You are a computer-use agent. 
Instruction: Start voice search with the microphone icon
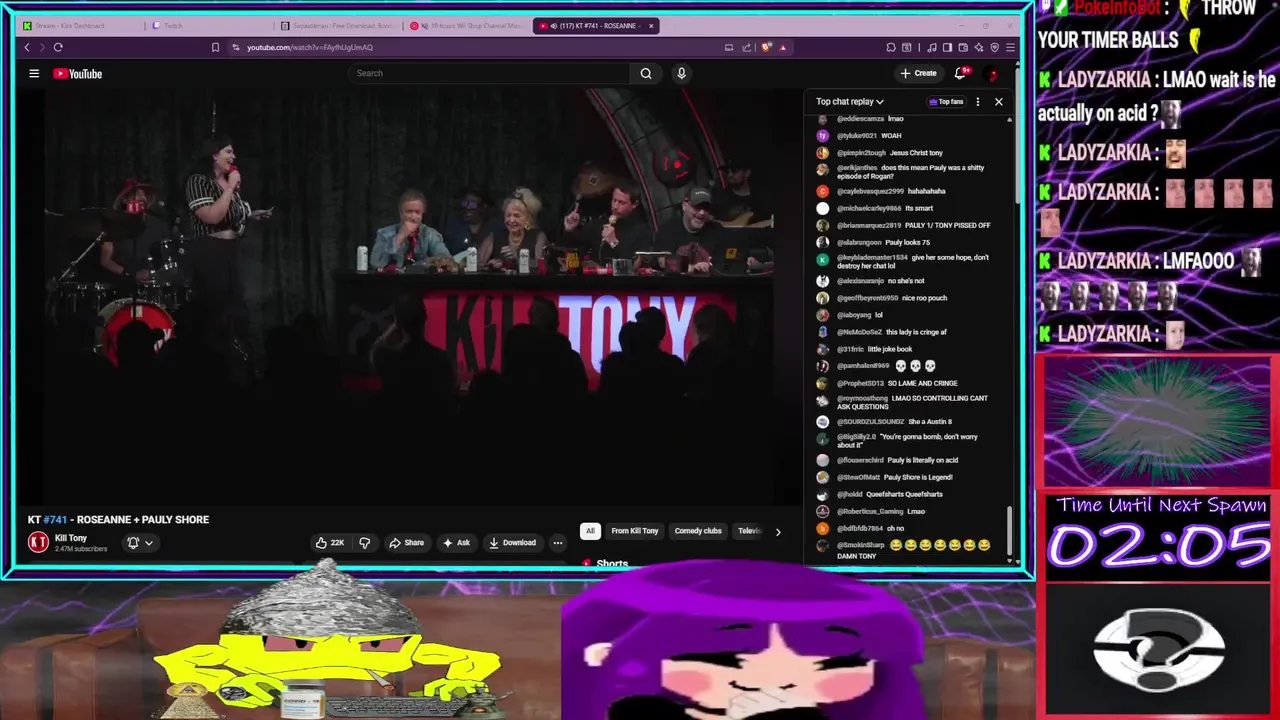pyautogui.click(x=681, y=73)
